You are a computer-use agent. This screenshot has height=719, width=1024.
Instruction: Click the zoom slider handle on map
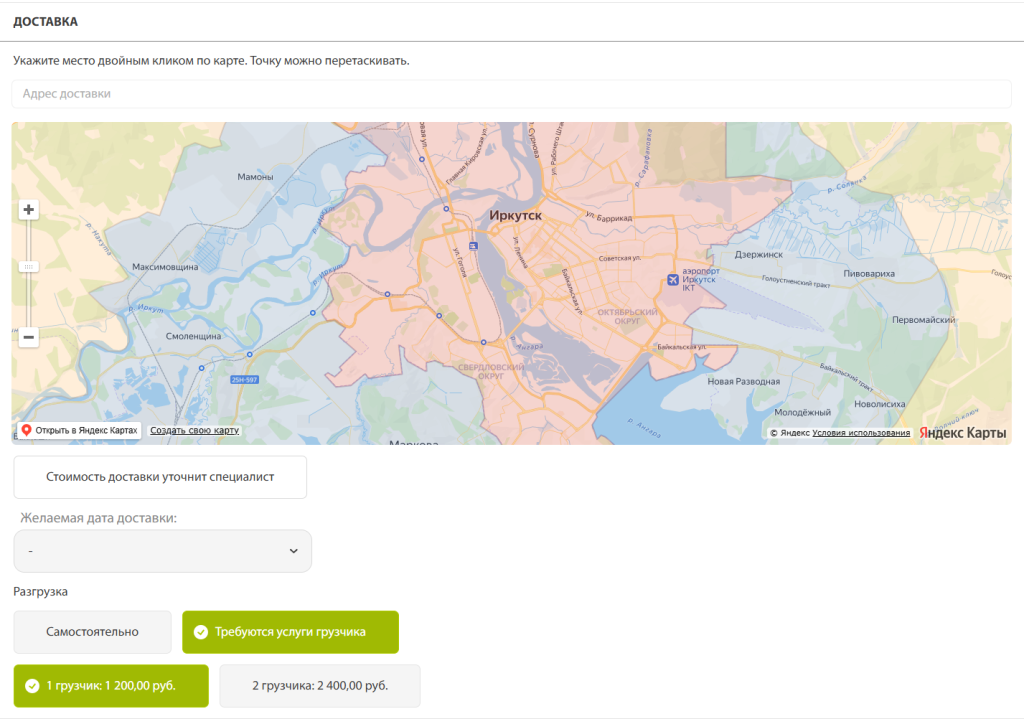tap(28, 266)
